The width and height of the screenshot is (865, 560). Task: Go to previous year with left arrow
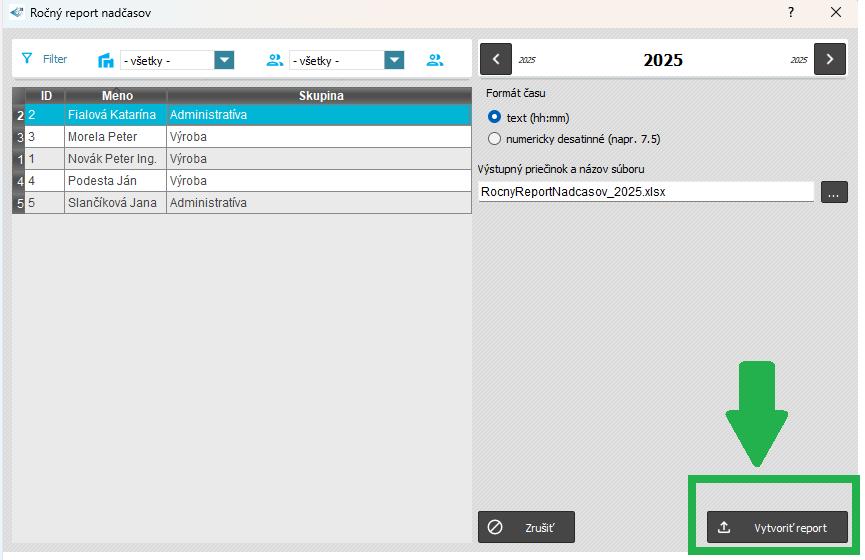[x=496, y=59]
